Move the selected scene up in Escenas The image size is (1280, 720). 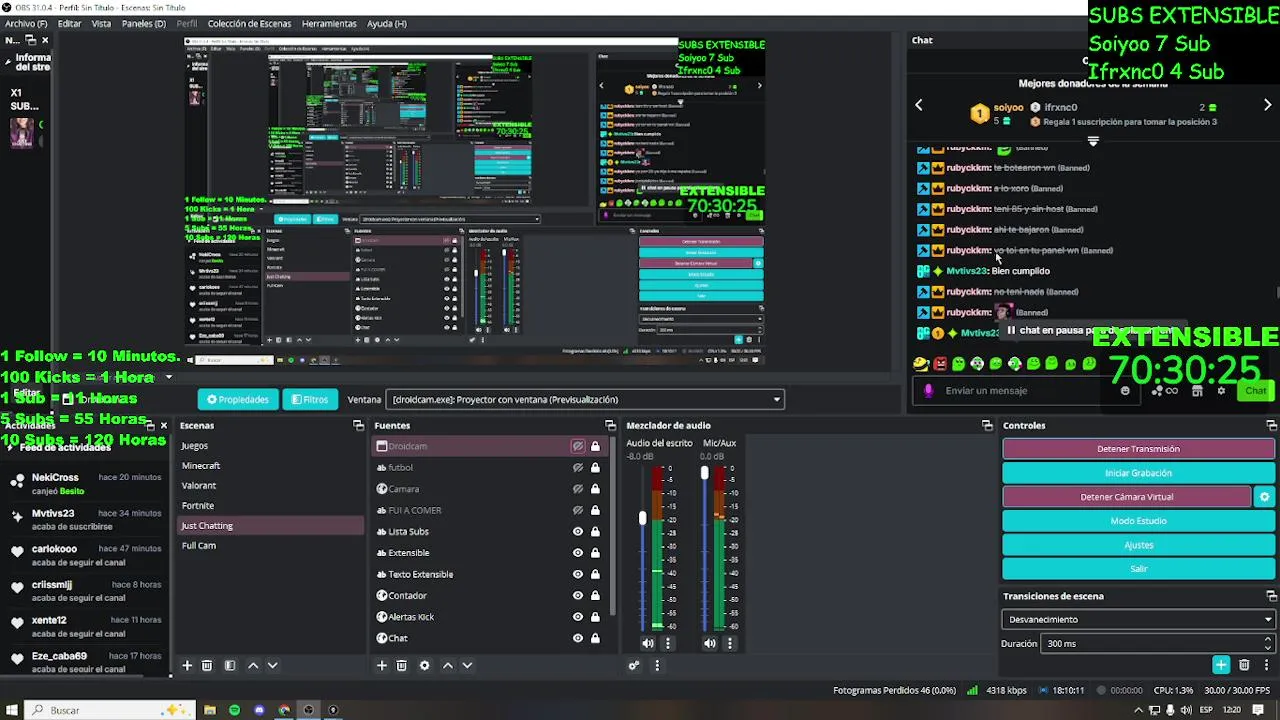click(253, 665)
